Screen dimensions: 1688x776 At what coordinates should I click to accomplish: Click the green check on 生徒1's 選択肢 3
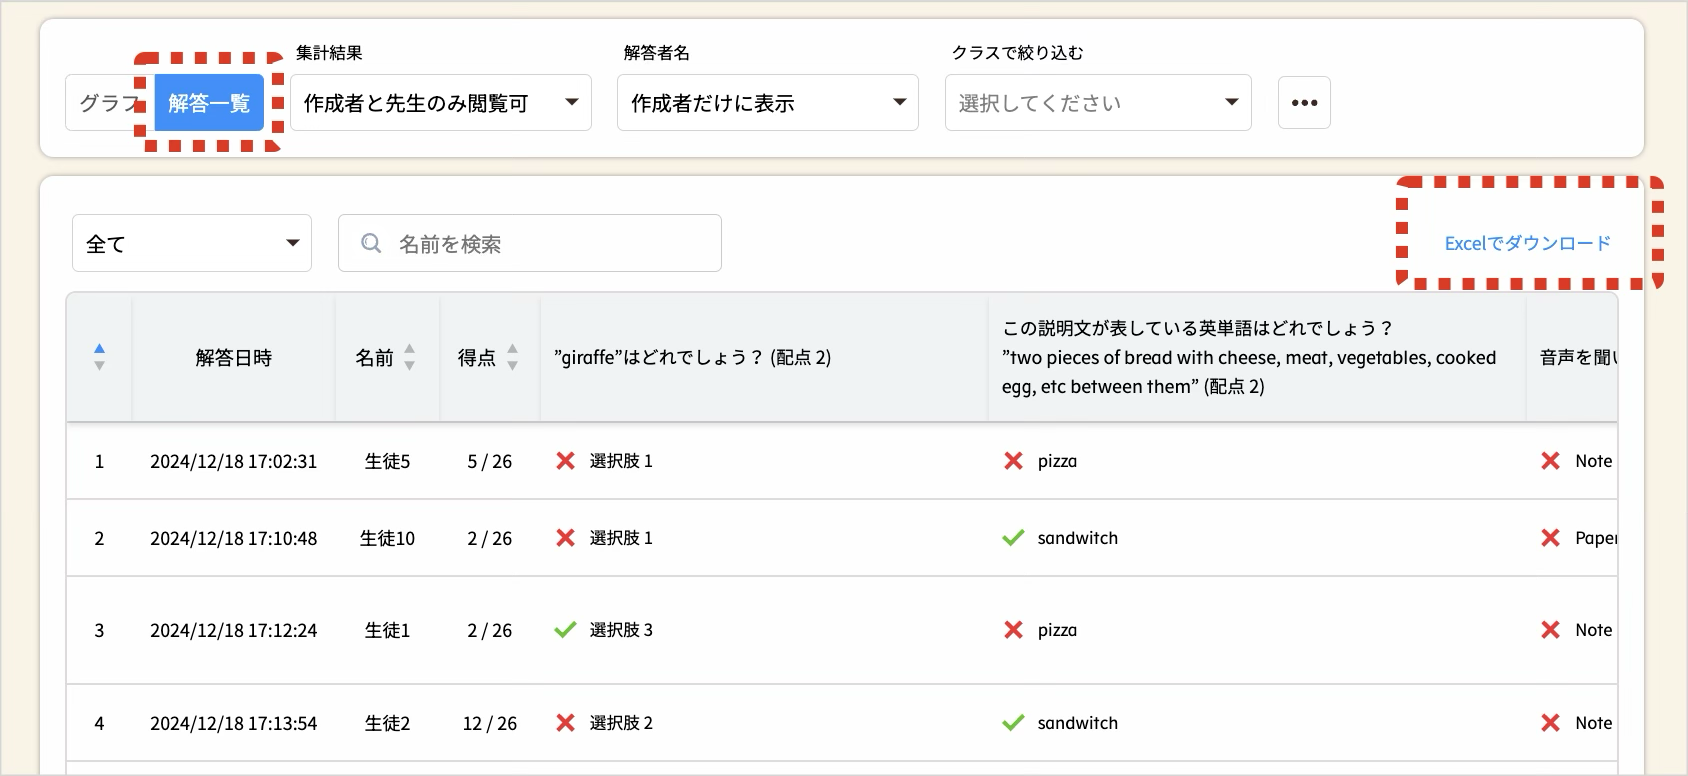(x=566, y=630)
